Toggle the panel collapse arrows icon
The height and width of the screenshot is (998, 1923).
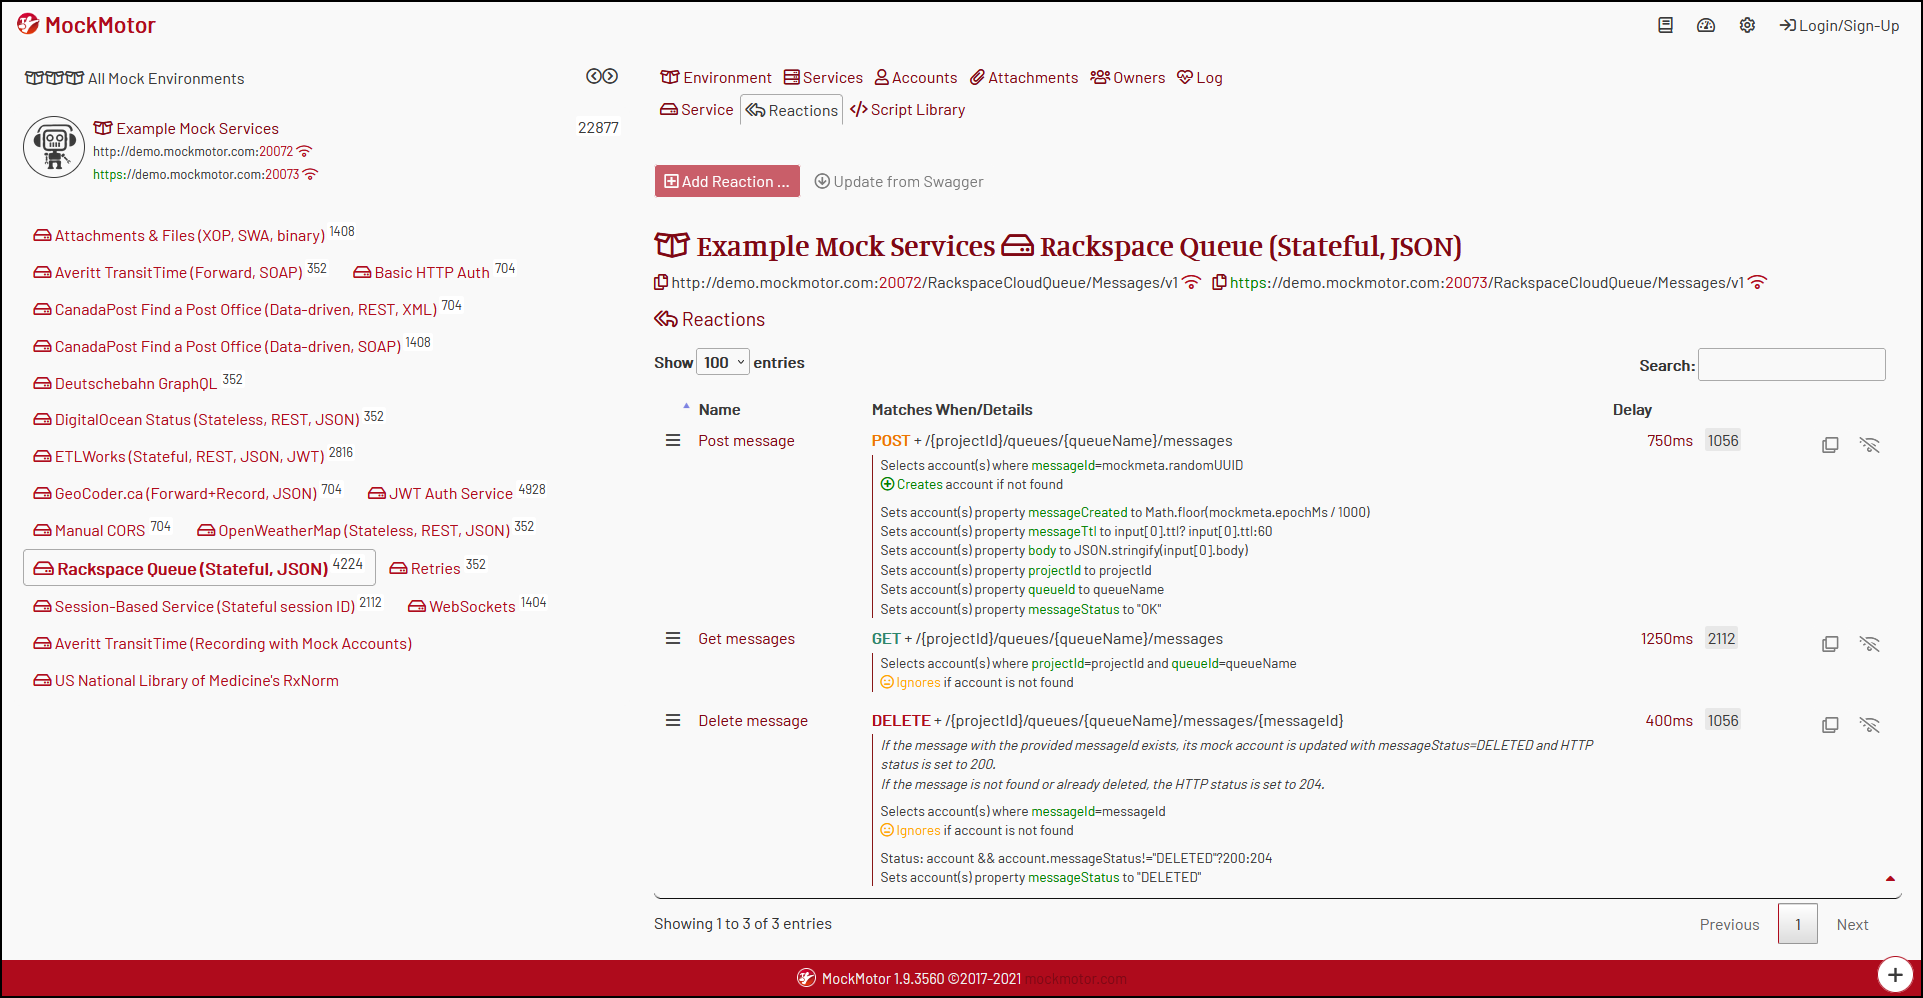[602, 76]
